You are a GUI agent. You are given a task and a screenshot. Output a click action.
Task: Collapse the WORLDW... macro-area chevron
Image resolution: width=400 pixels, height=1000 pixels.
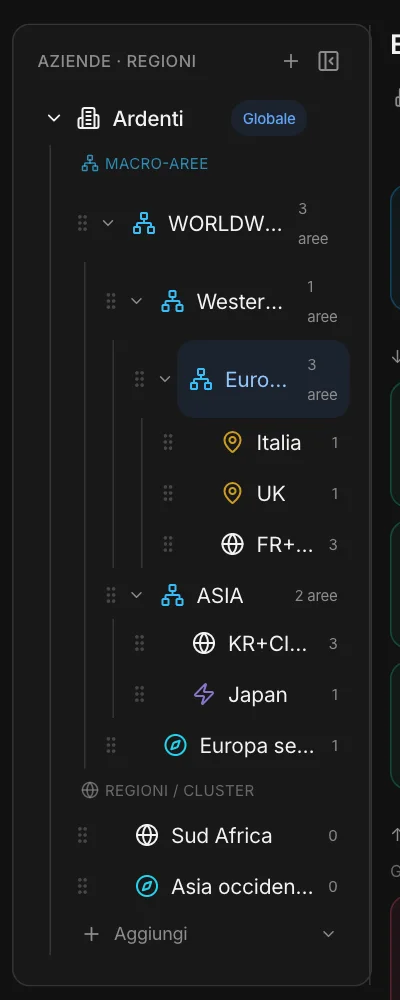coord(108,223)
